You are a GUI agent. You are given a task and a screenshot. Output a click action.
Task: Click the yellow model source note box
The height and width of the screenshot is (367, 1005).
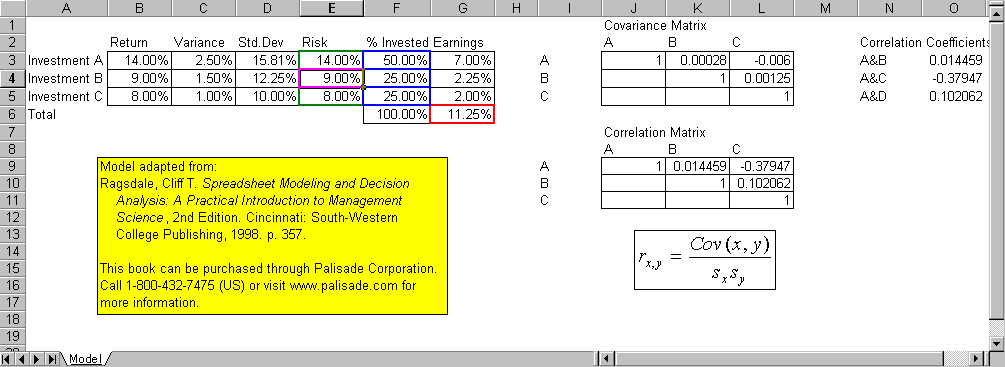(272, 236)
